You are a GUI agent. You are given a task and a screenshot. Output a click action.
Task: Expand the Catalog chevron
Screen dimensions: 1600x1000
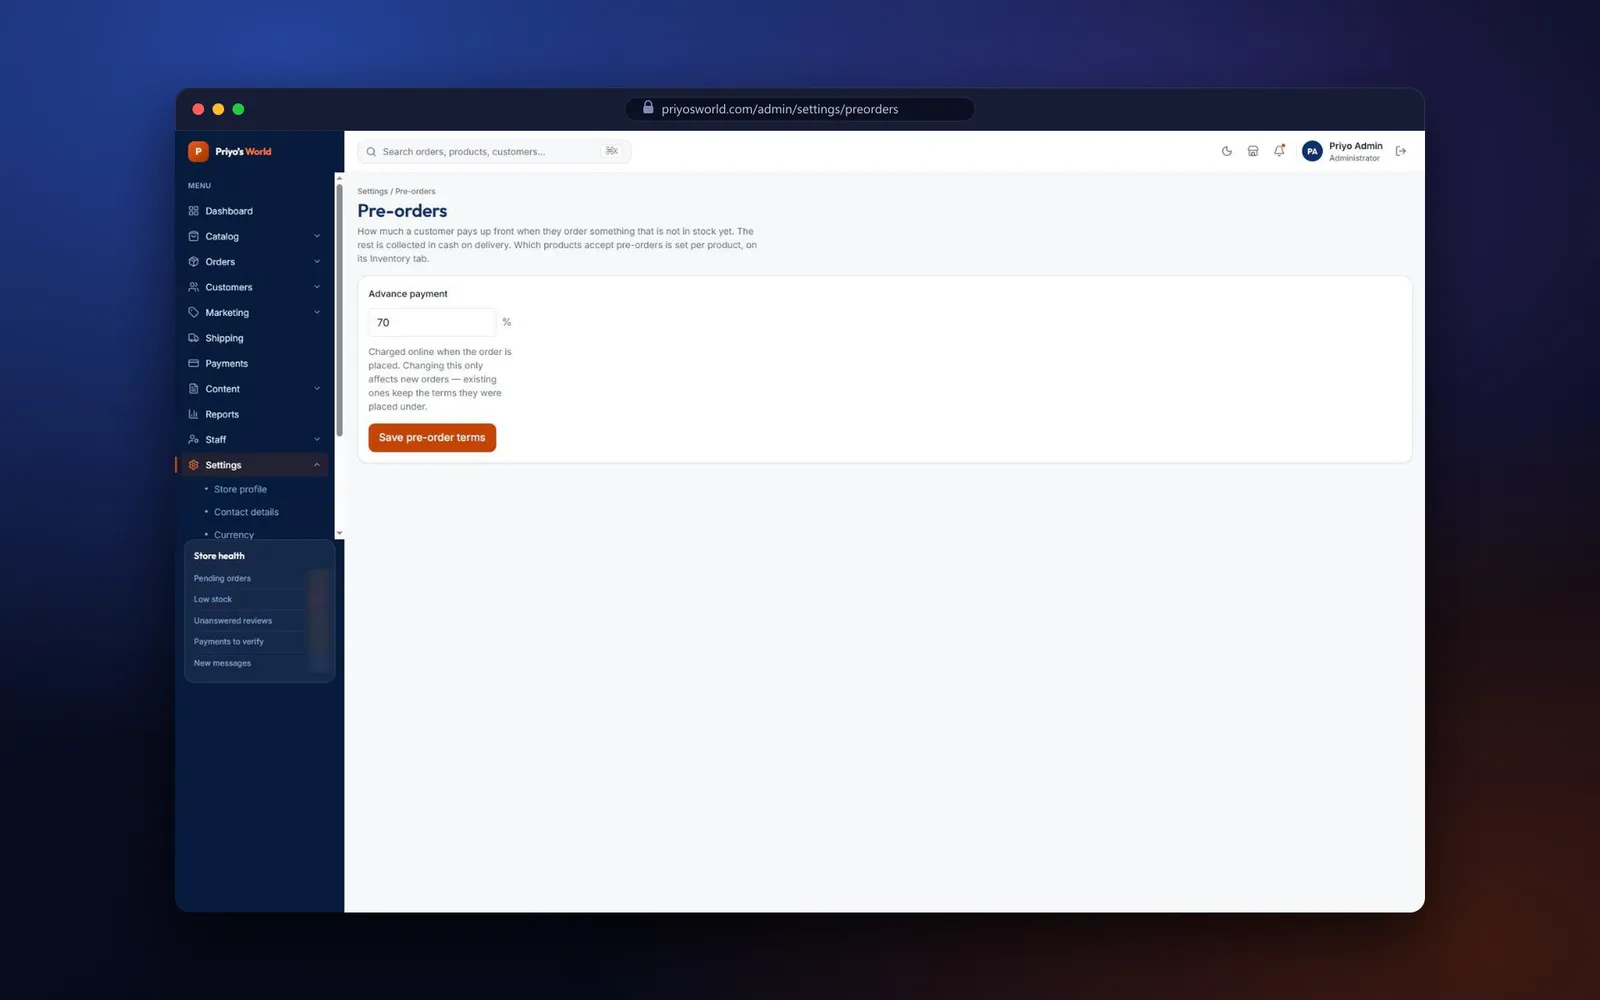point(317,236)
